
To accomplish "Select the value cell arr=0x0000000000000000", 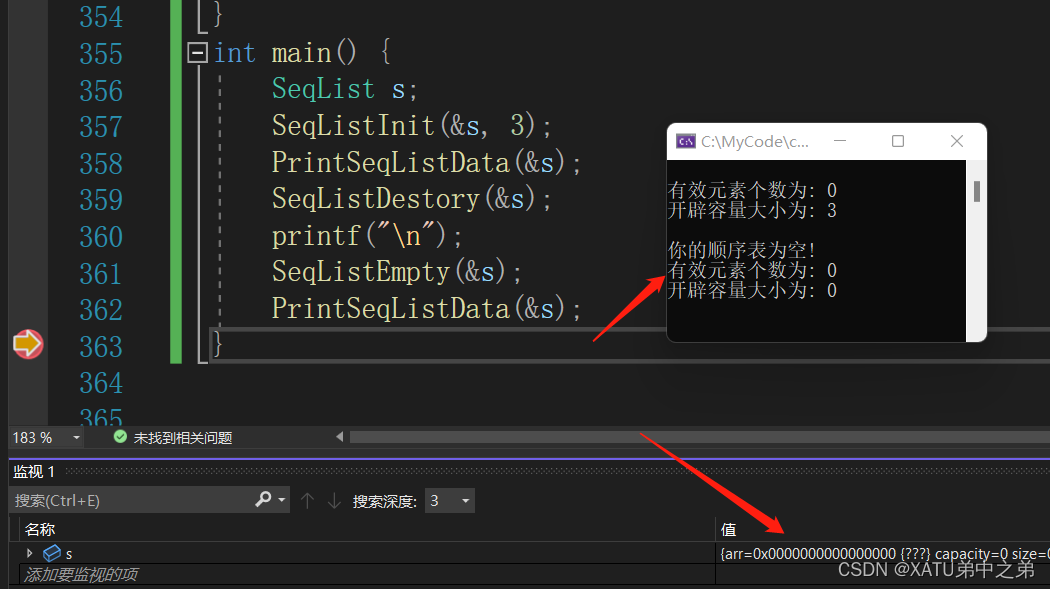I will [883, 554].
